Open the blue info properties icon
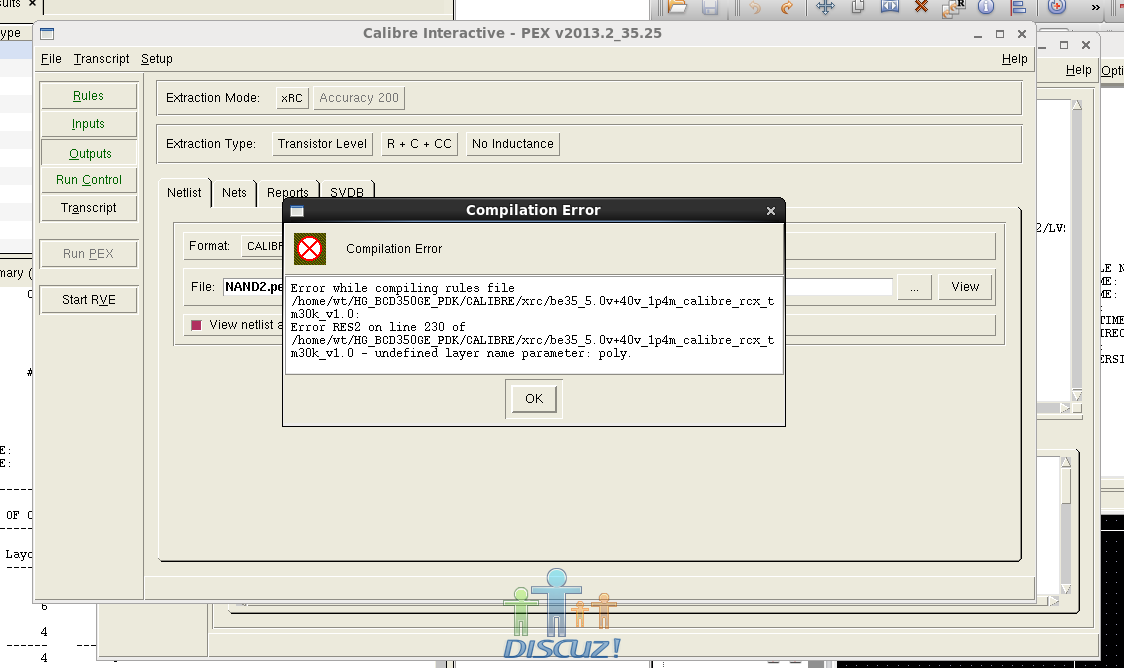 [986, 7]
